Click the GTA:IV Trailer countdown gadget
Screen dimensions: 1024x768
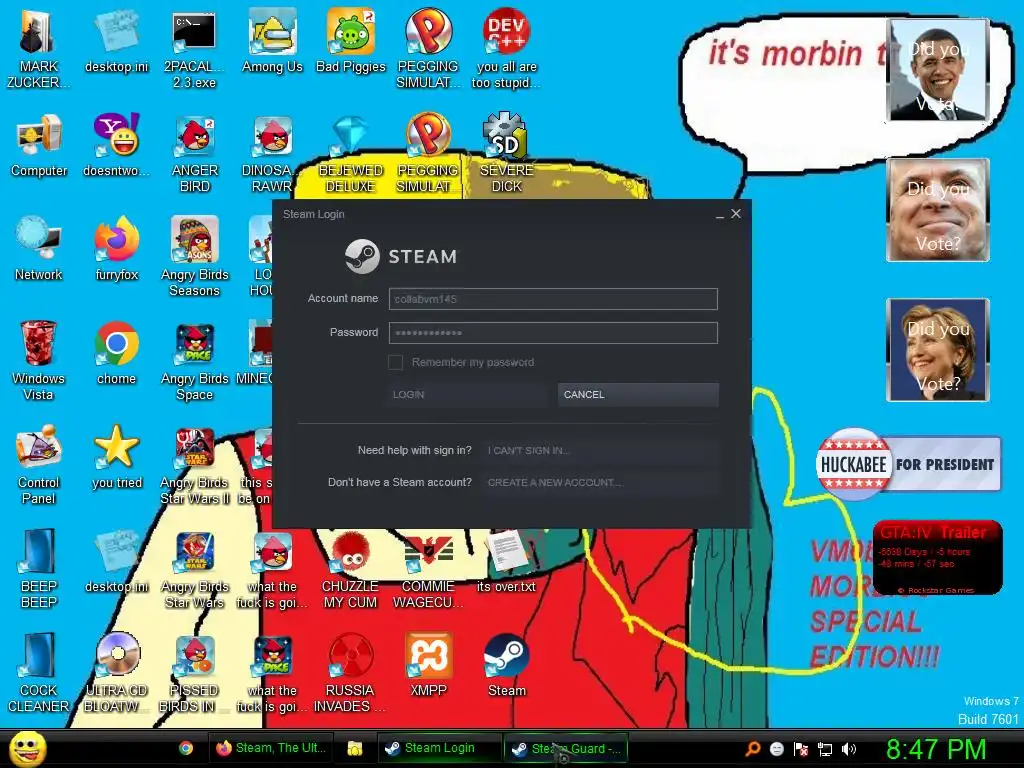tap(937, 558)
